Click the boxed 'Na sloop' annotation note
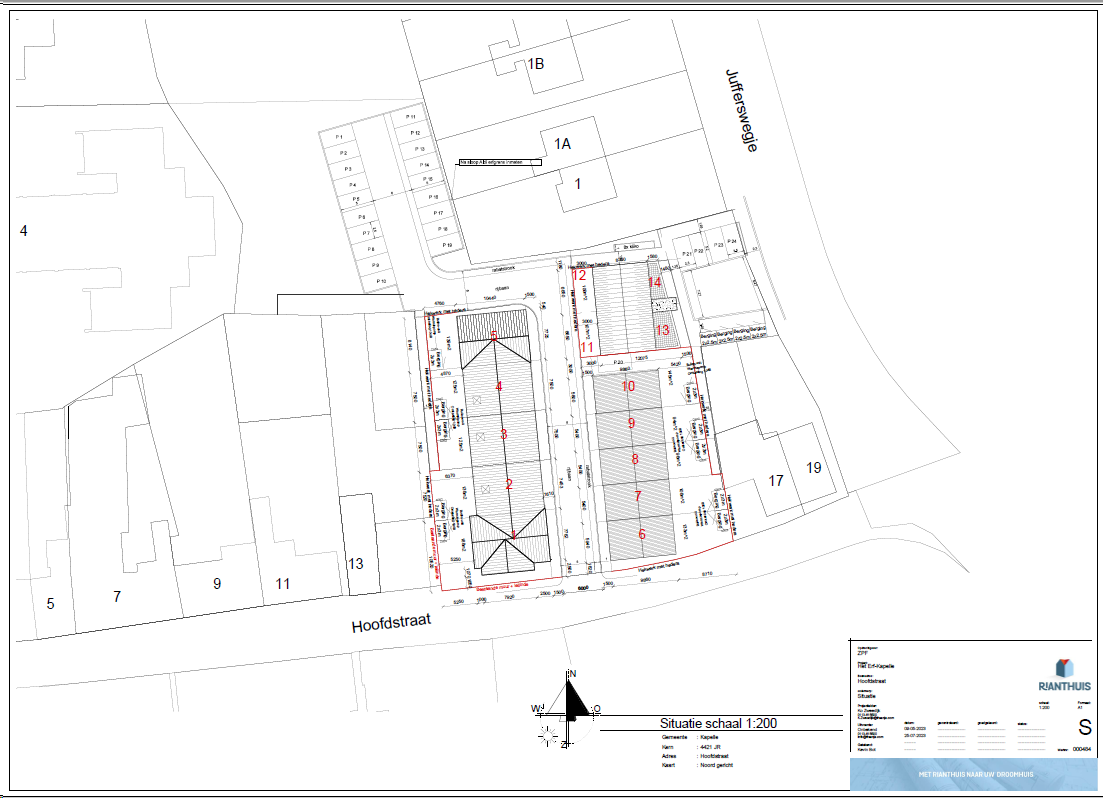This screenshot has width=1103, height=798. 499,161
